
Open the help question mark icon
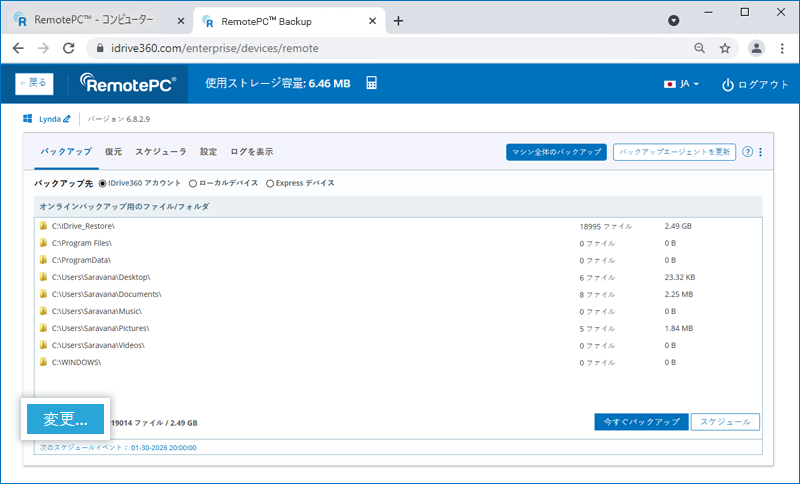747,151
